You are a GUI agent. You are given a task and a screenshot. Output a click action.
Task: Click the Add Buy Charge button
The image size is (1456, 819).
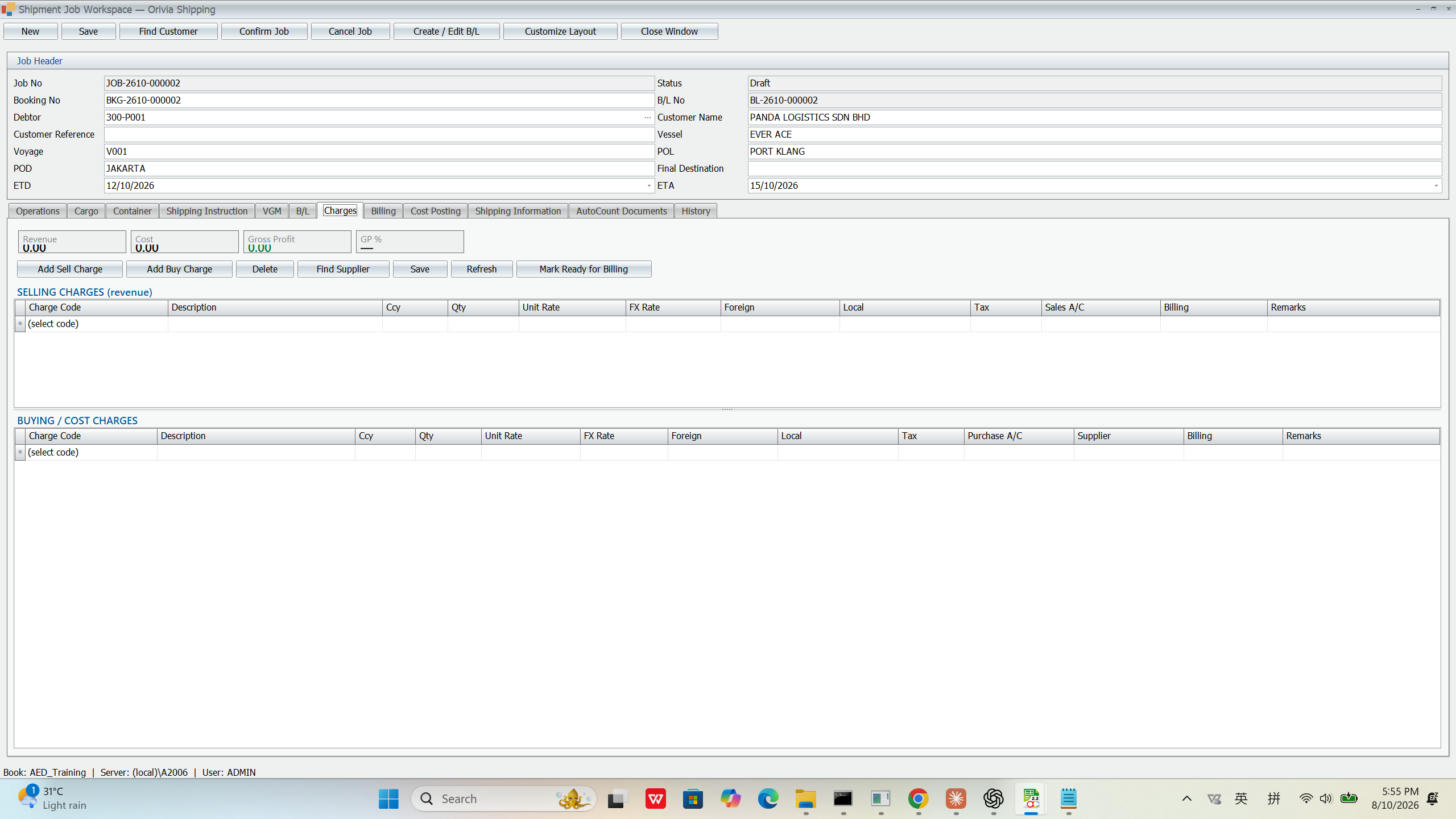pos(180,269)
